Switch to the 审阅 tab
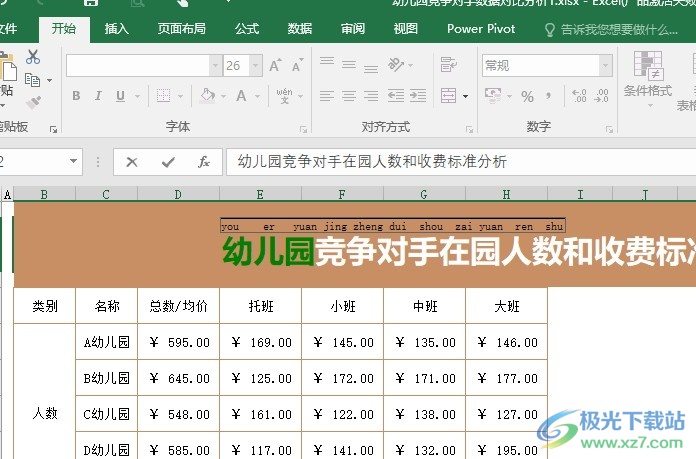Viewport: 696px width, 459px height. point(353,29)
